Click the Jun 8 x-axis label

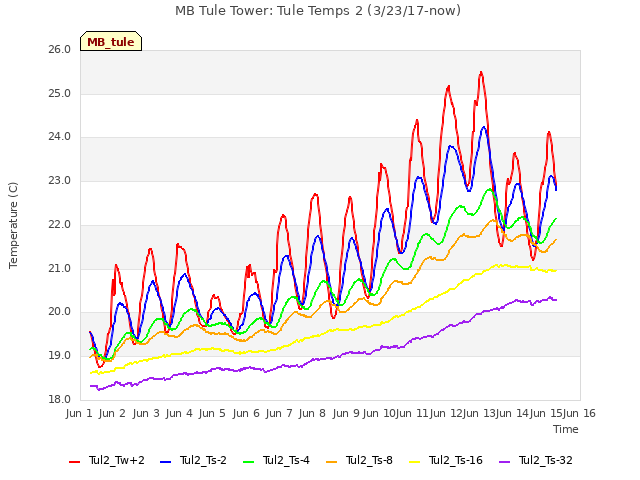[312, 413]
